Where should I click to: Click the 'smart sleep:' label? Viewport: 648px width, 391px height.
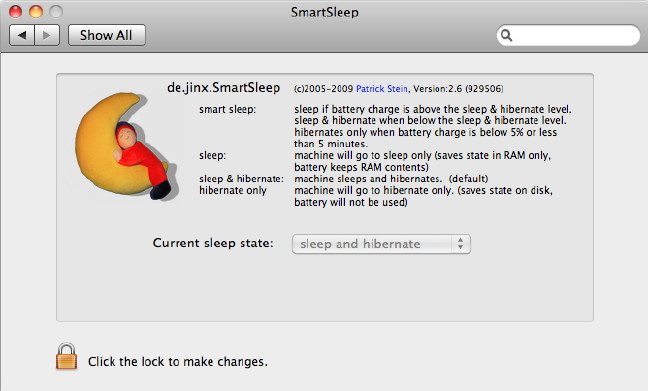[x=228, y=109]
